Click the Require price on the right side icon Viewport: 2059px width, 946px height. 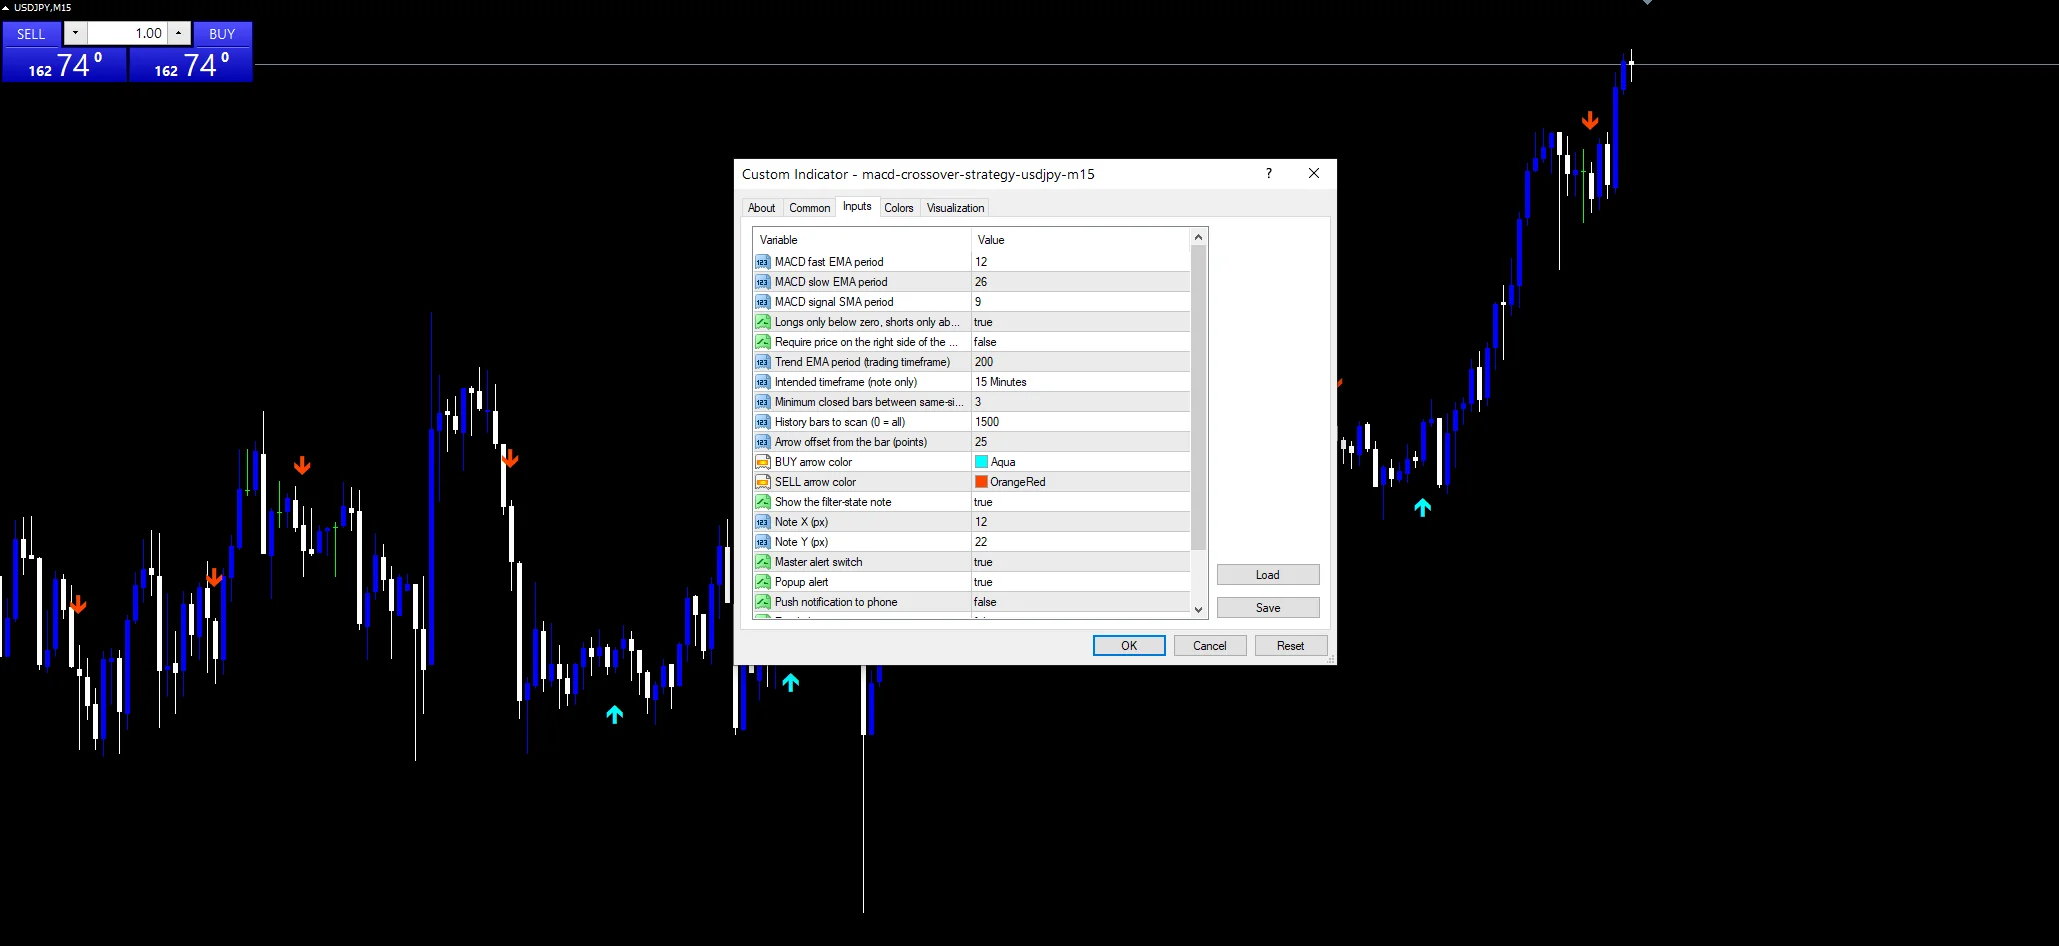(762, 342)
